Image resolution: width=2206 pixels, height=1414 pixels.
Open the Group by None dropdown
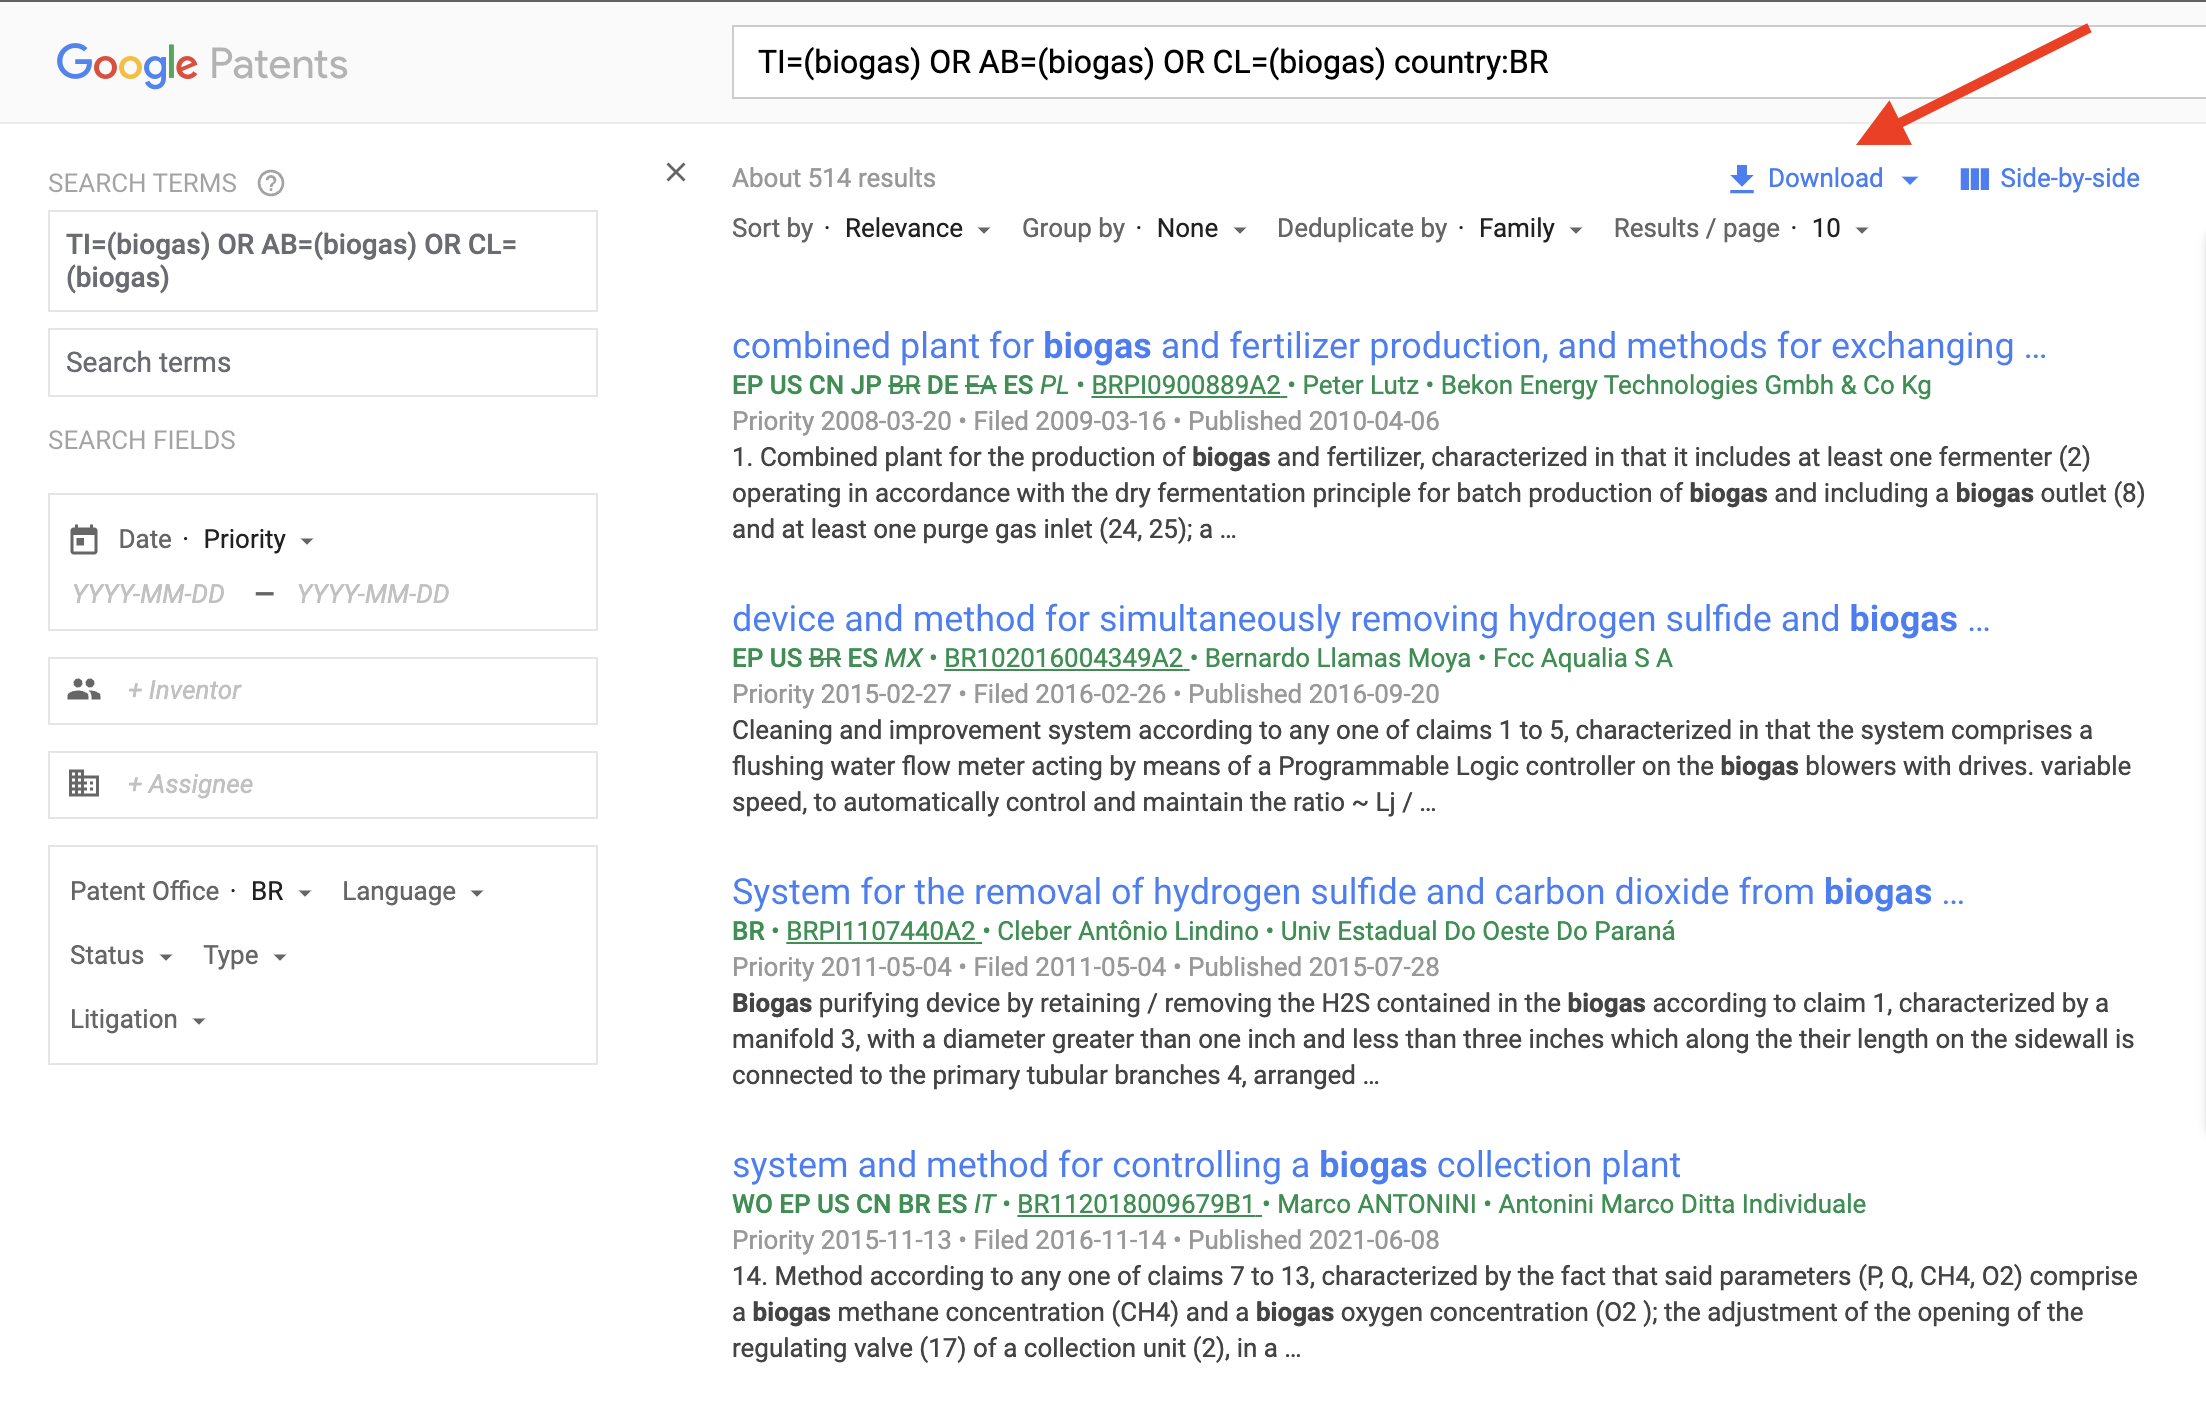(x=1201, y=229)
